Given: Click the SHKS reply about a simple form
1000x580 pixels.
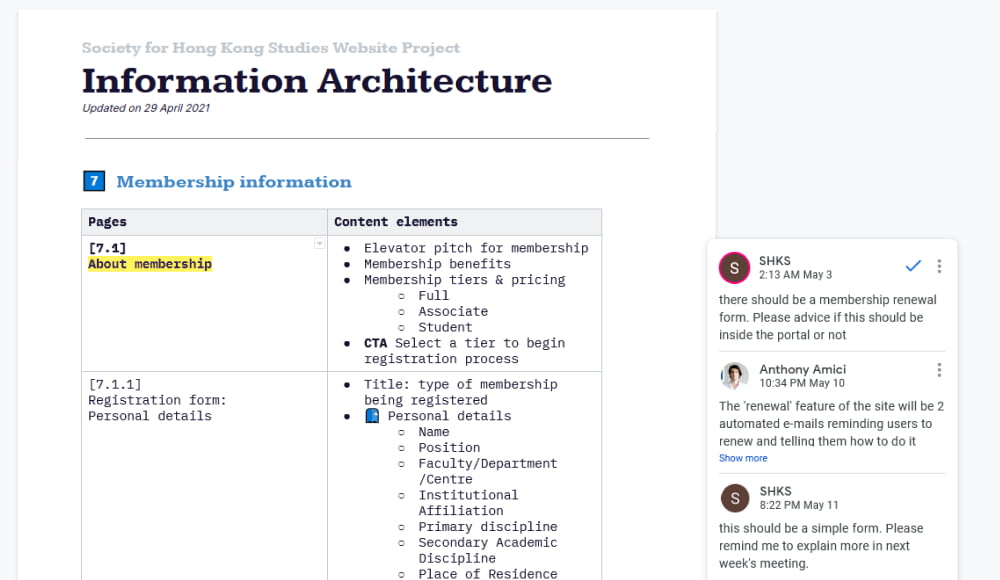Looking at the screenshot, I should click(x=820, y=545).
